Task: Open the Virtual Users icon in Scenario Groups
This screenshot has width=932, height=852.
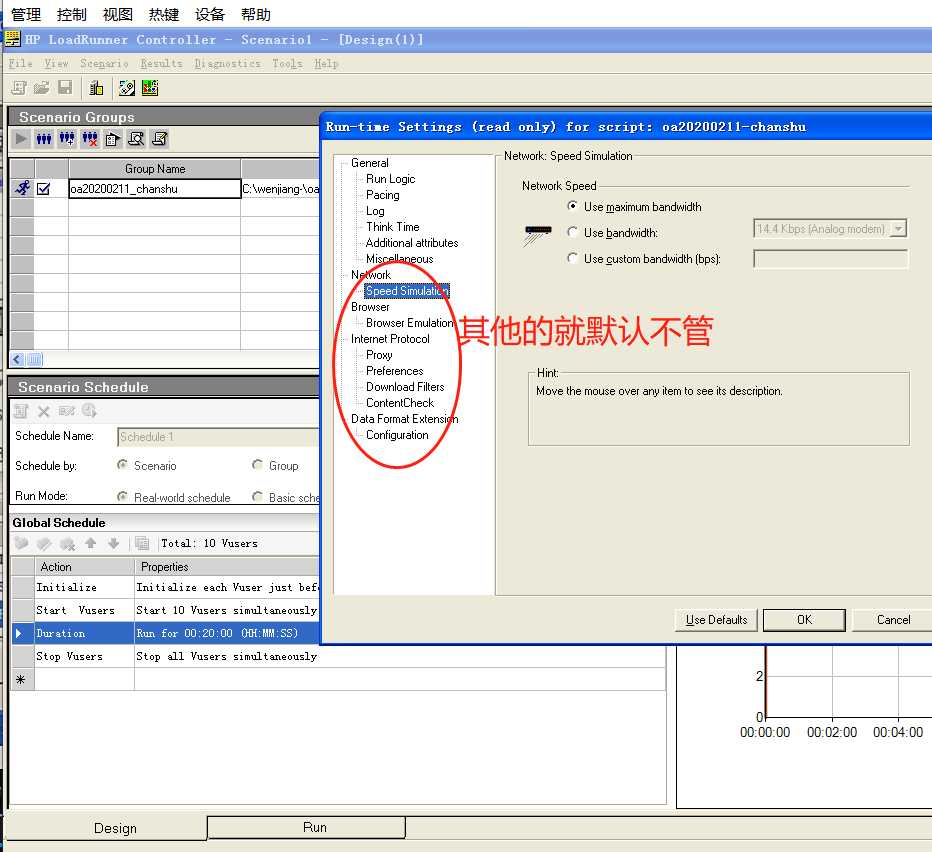Action: tap(44, 139)
